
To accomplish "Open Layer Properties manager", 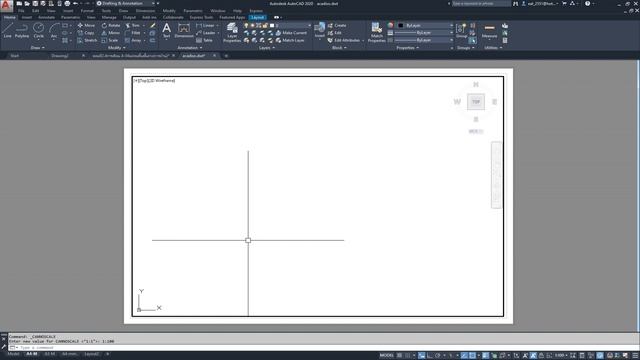I will 232,33.
